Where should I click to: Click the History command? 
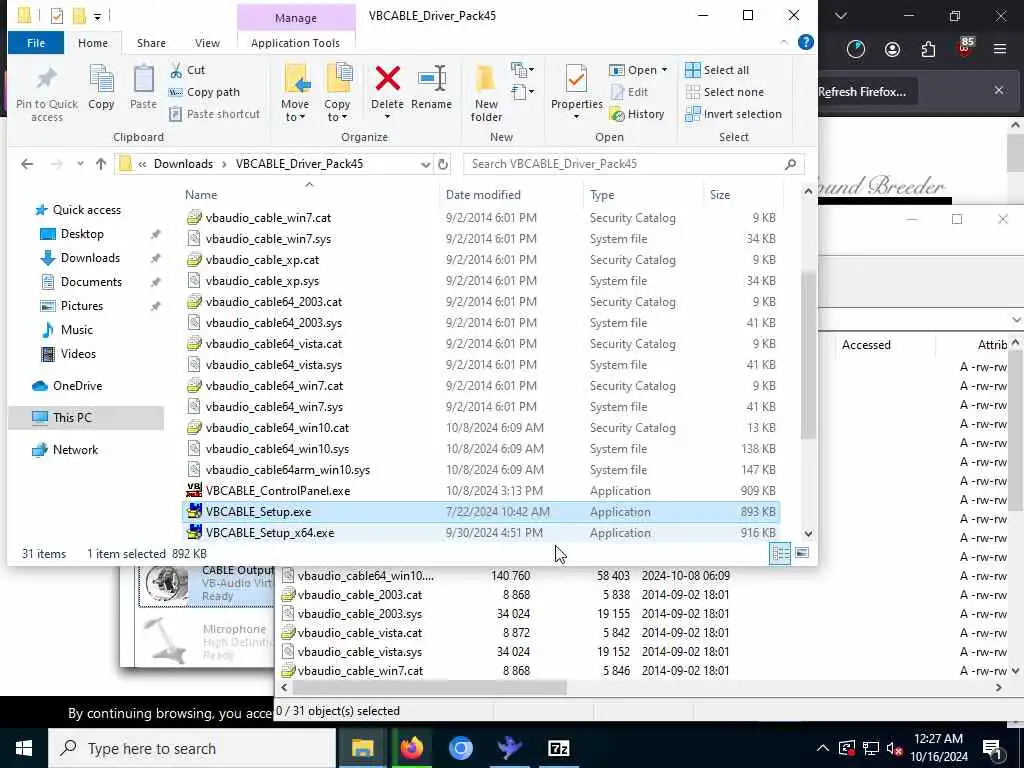click(x=637, y=114)
